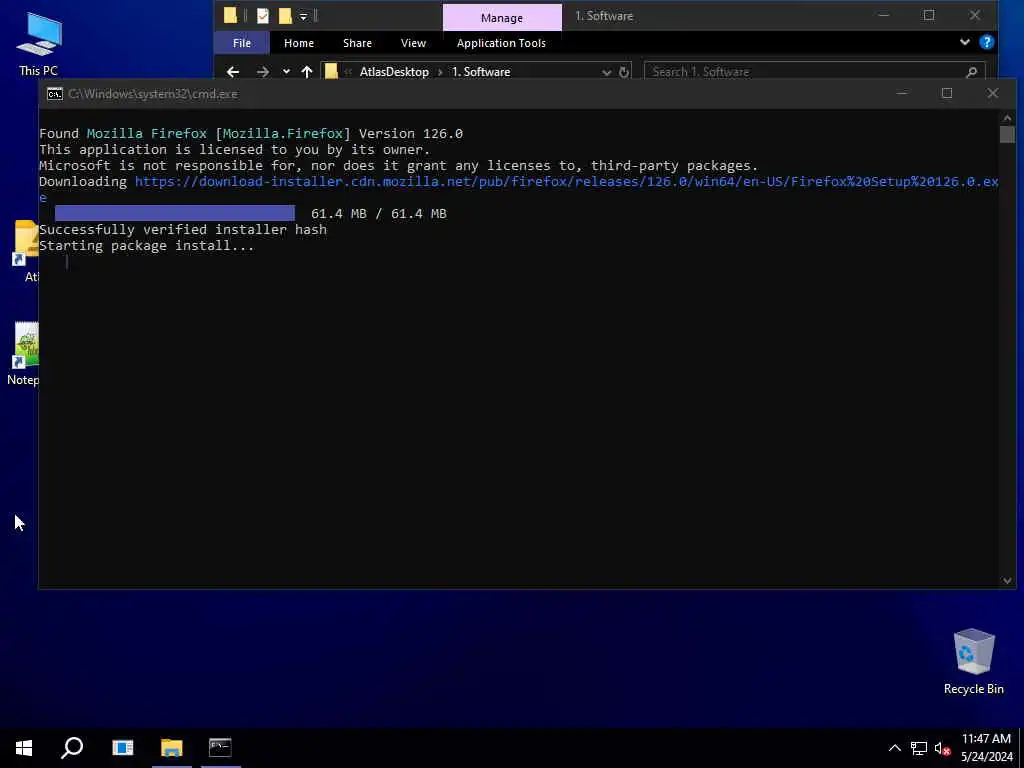
Task: Click New folder quick access icon
Action: tap(285, 16)
